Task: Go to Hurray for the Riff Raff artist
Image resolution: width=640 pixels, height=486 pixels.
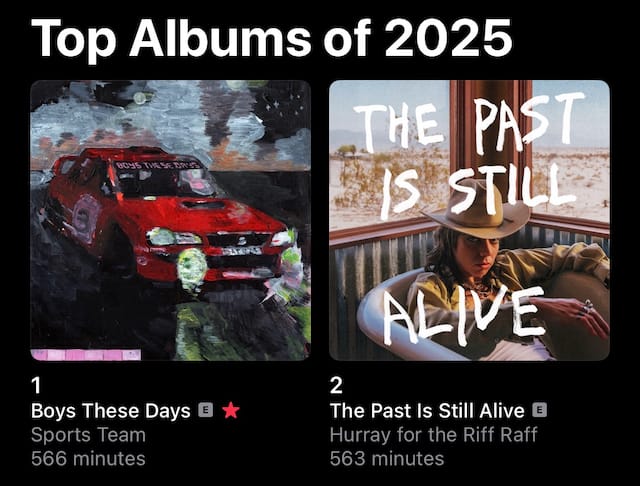Action: (433, 435)
